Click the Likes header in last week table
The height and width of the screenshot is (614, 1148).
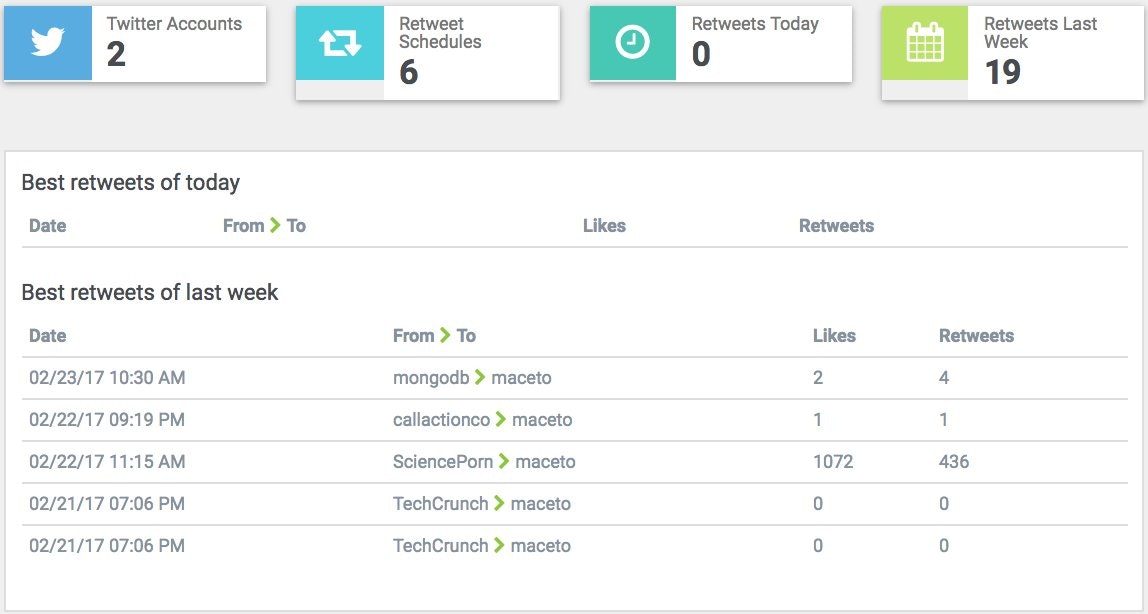(834, 336)
